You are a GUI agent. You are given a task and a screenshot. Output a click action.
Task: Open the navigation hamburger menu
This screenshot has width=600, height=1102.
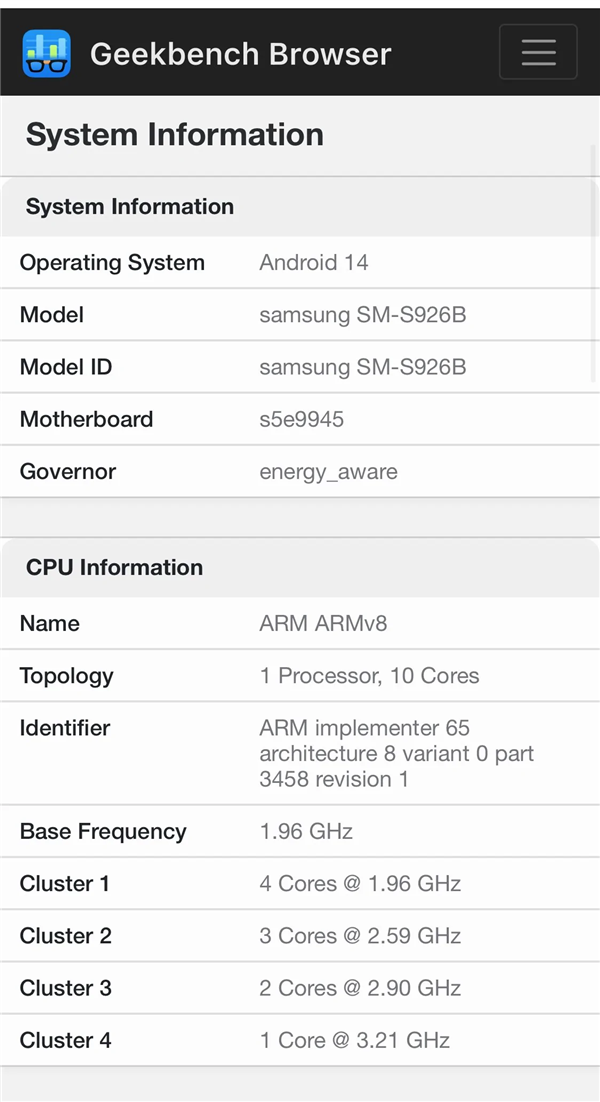click(538, 52)
